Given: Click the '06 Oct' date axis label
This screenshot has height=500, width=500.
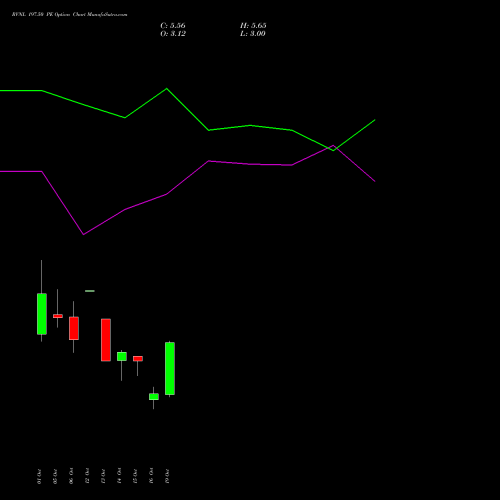Looking at the screenshot, I should [x=71, y=476].
